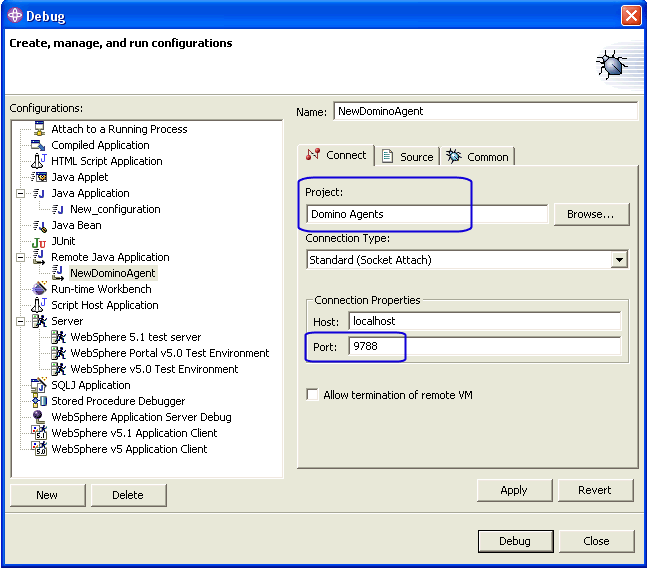Select the New_configuration tree entry
Image resolution: width=647 pixels, height=568 pixels.
[115, 209]
